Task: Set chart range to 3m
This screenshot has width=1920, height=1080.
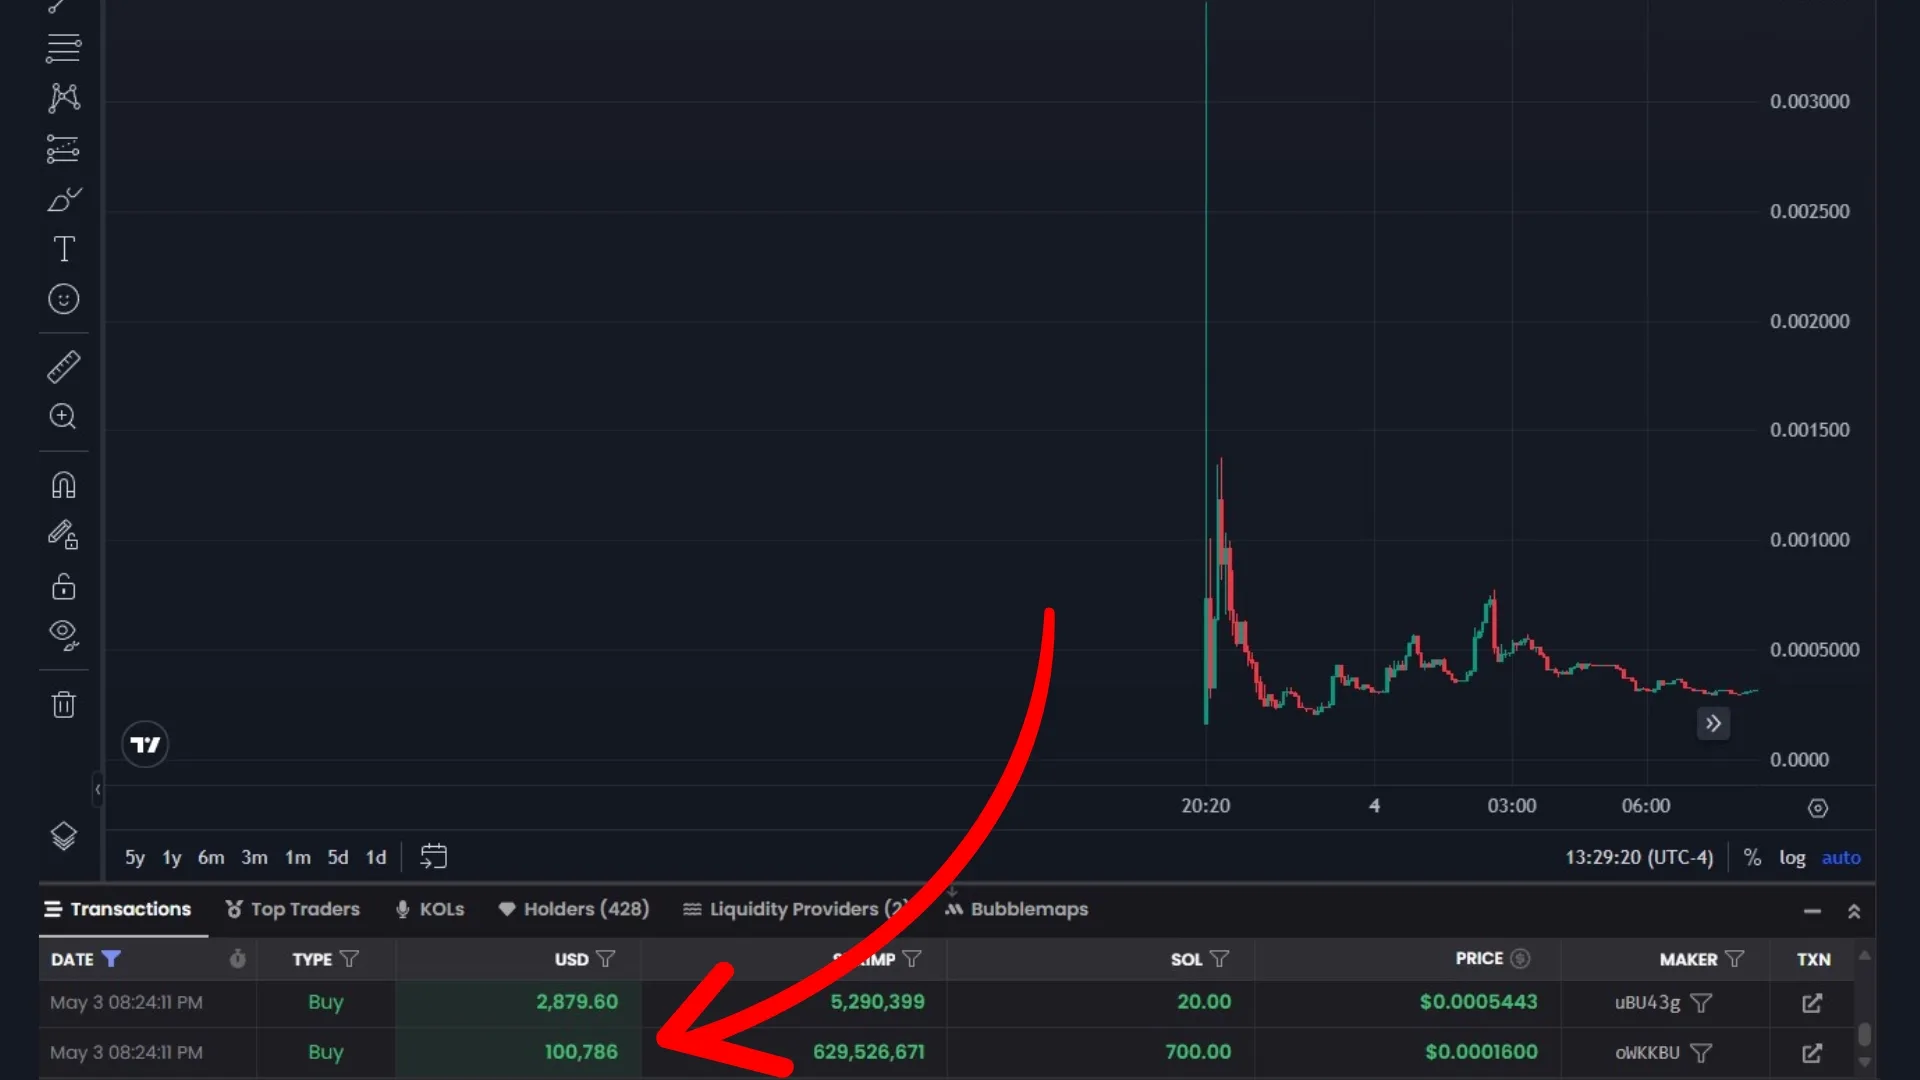Action: coord(254,858)
